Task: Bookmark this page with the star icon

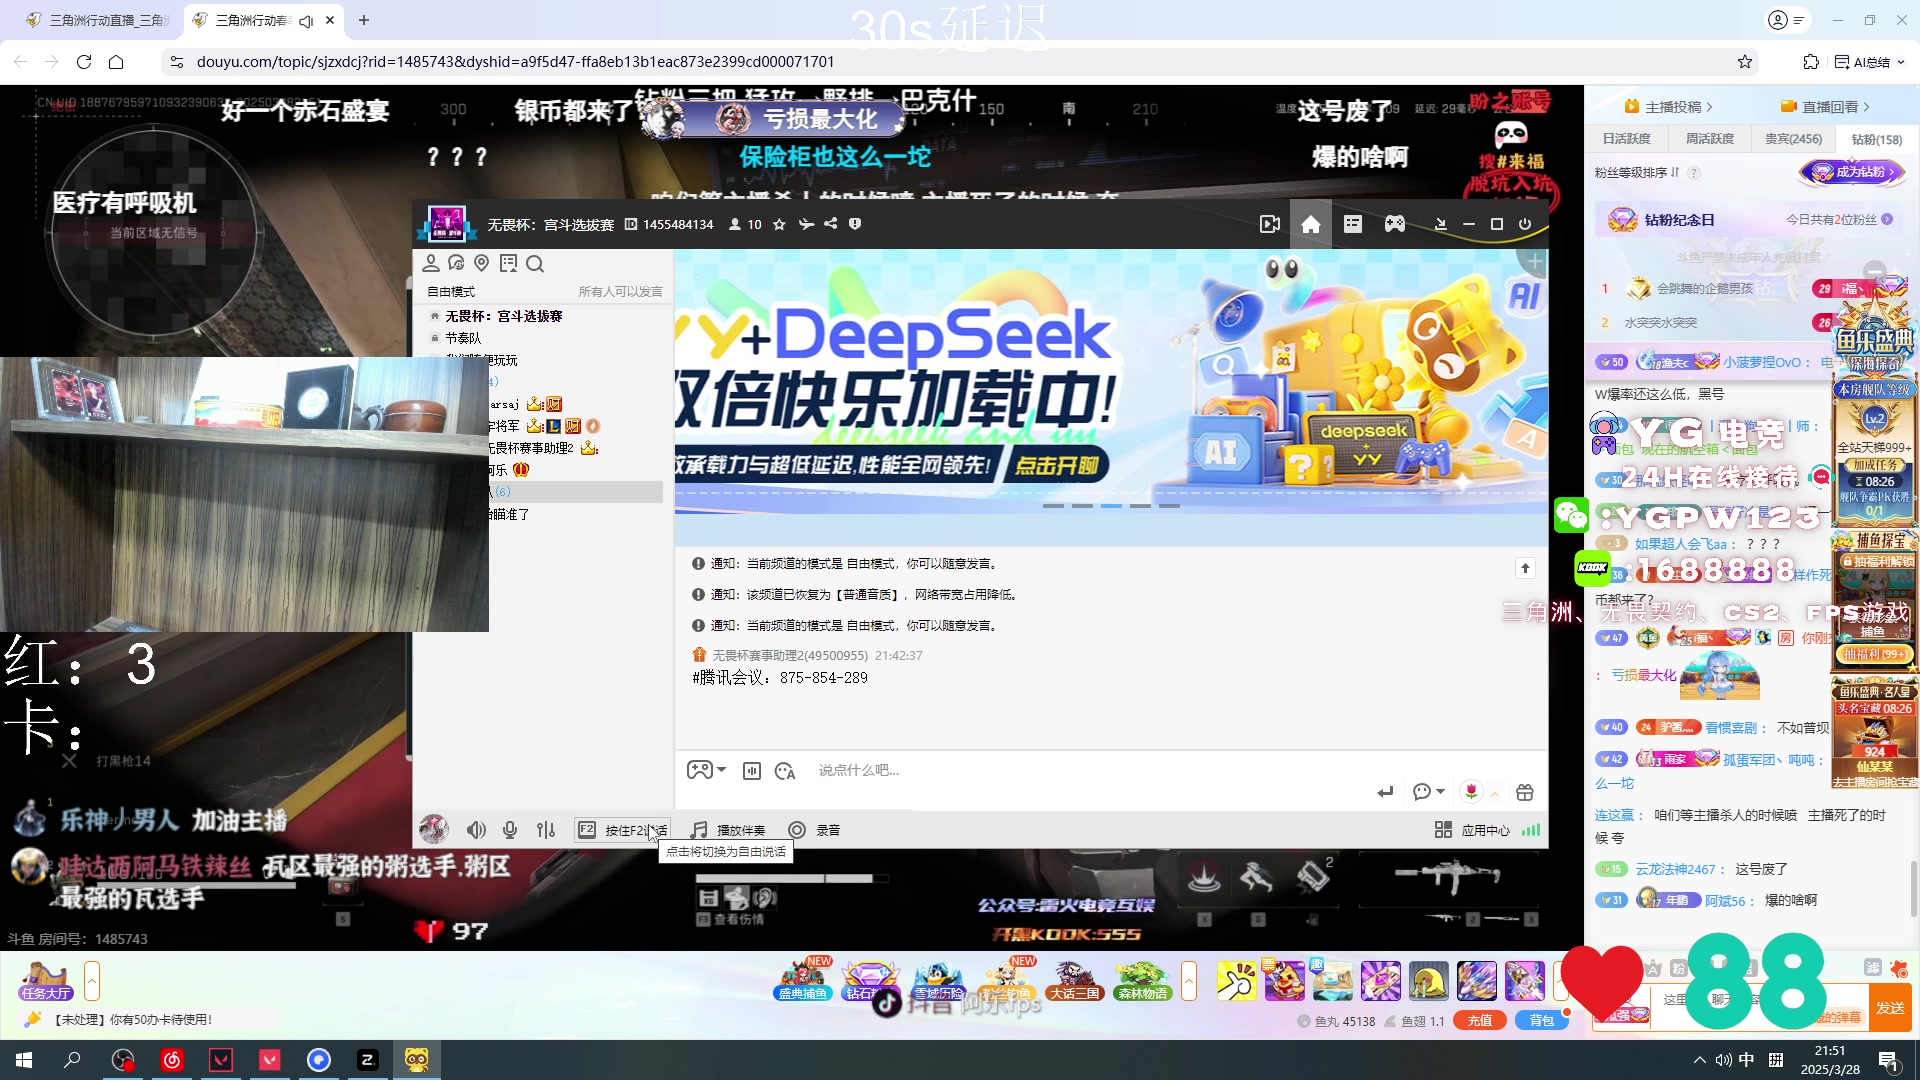Action: point(1745,62)
